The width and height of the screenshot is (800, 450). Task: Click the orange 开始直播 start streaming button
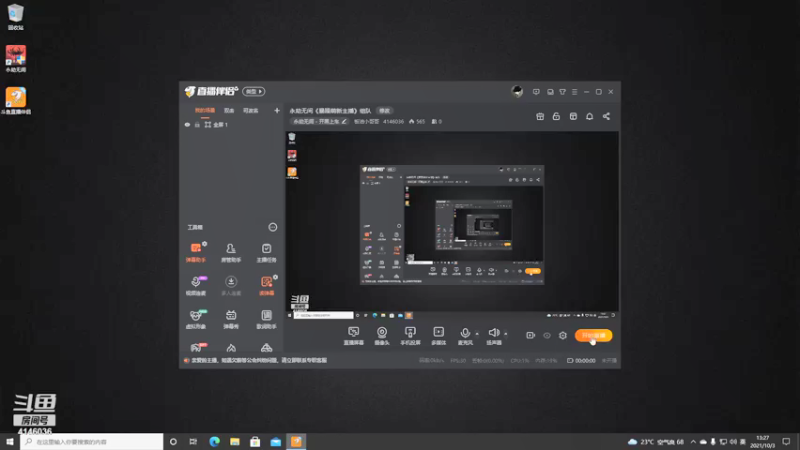click(x=593, y=335)
